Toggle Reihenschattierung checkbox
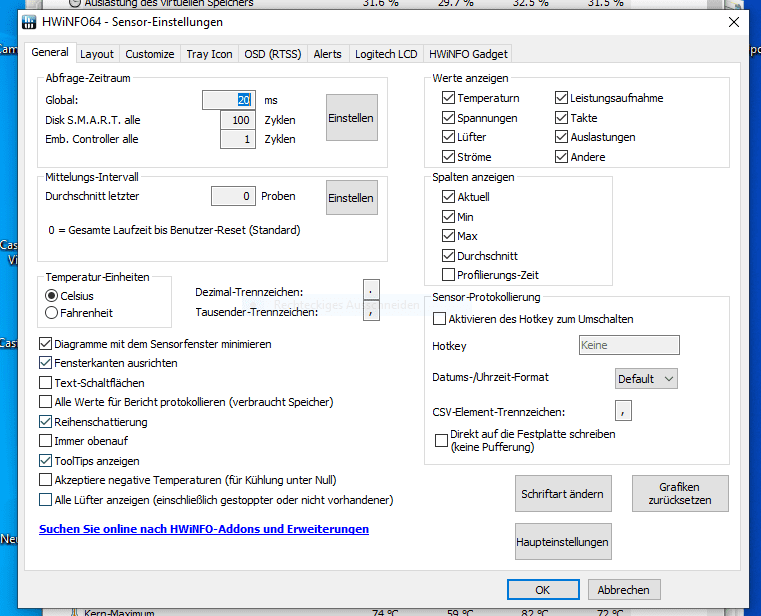Screen dimensions: 761x616 pyautogui.click(x=45, y=421)
